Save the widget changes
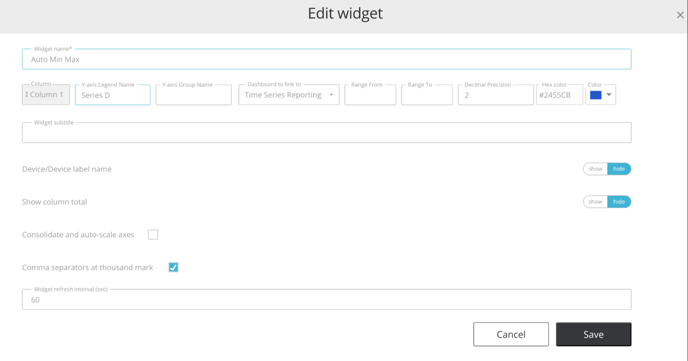 tap(594, 334)
